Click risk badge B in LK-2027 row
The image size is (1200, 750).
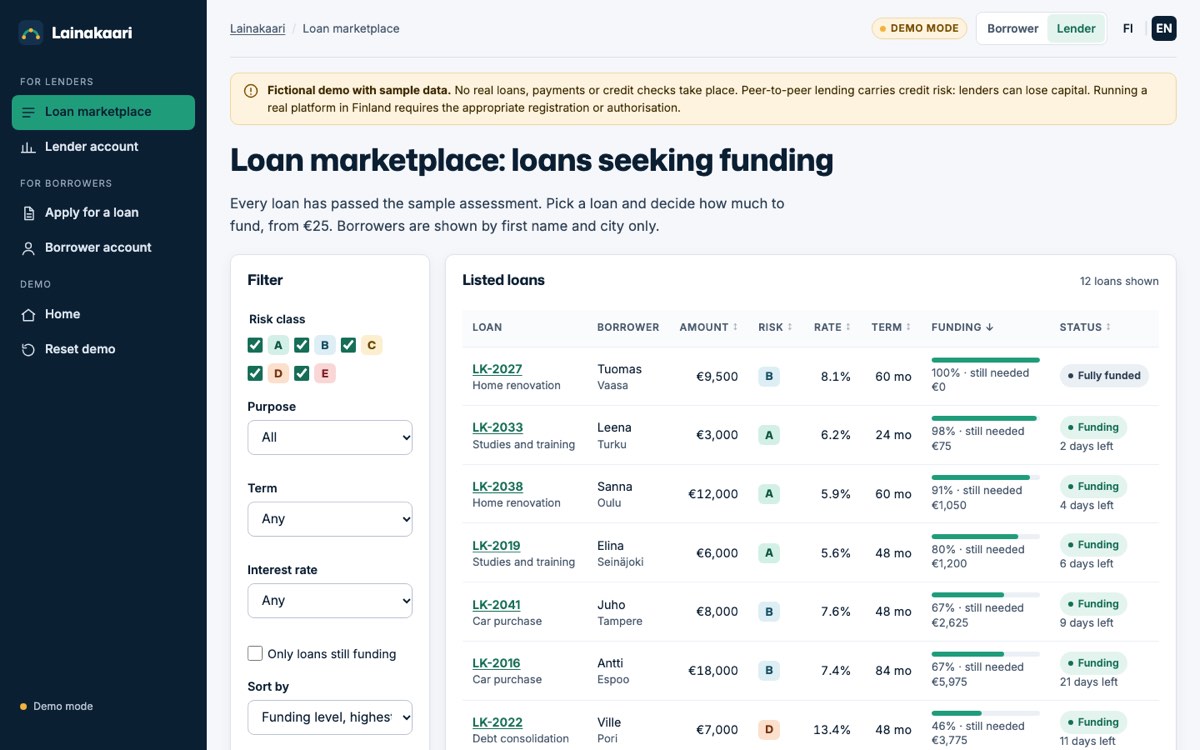(769, 377)
